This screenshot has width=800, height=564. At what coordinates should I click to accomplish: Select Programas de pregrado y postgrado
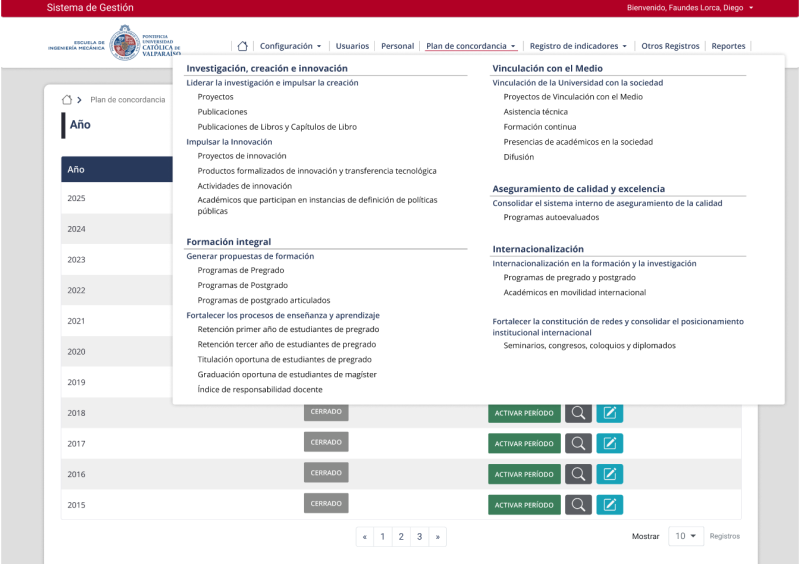pos(569,277)
